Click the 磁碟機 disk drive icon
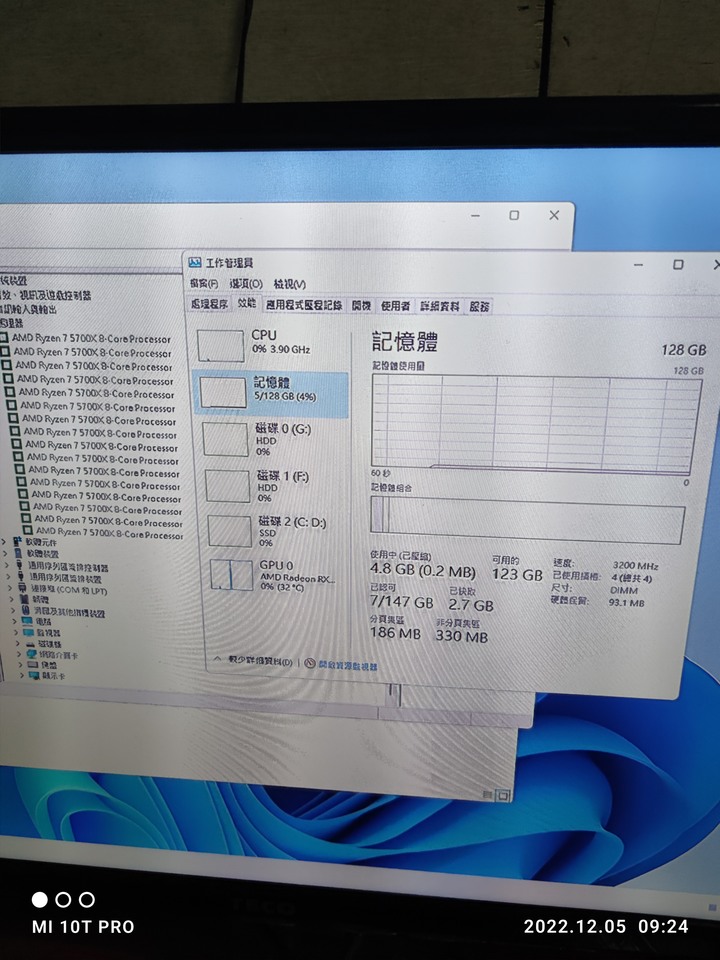 click(31, 643)
